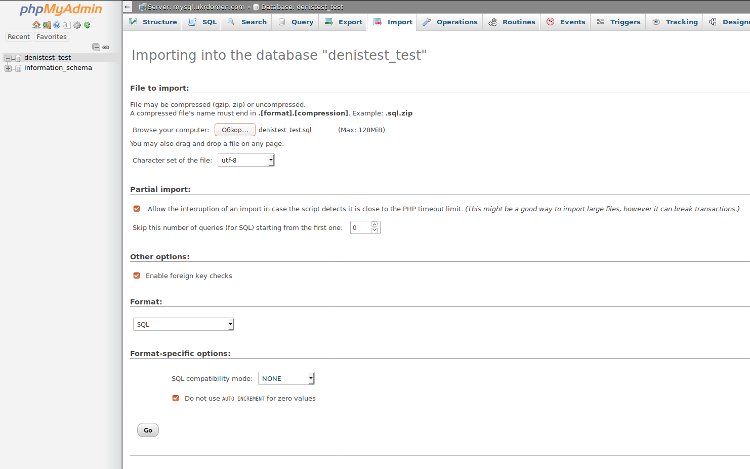Click the phpMyAdmin logo
The image size is (750, 469).
pyautogui.click(x=61, y=9)
